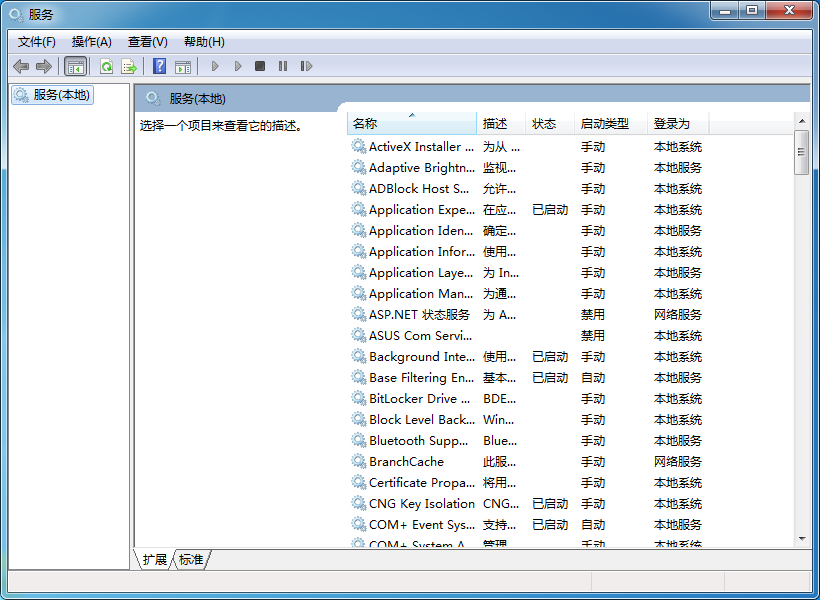Image resolution: width=820 pixels, height=600 pixels.
Task: Open the 文件(F) menu
Action: 37,41
